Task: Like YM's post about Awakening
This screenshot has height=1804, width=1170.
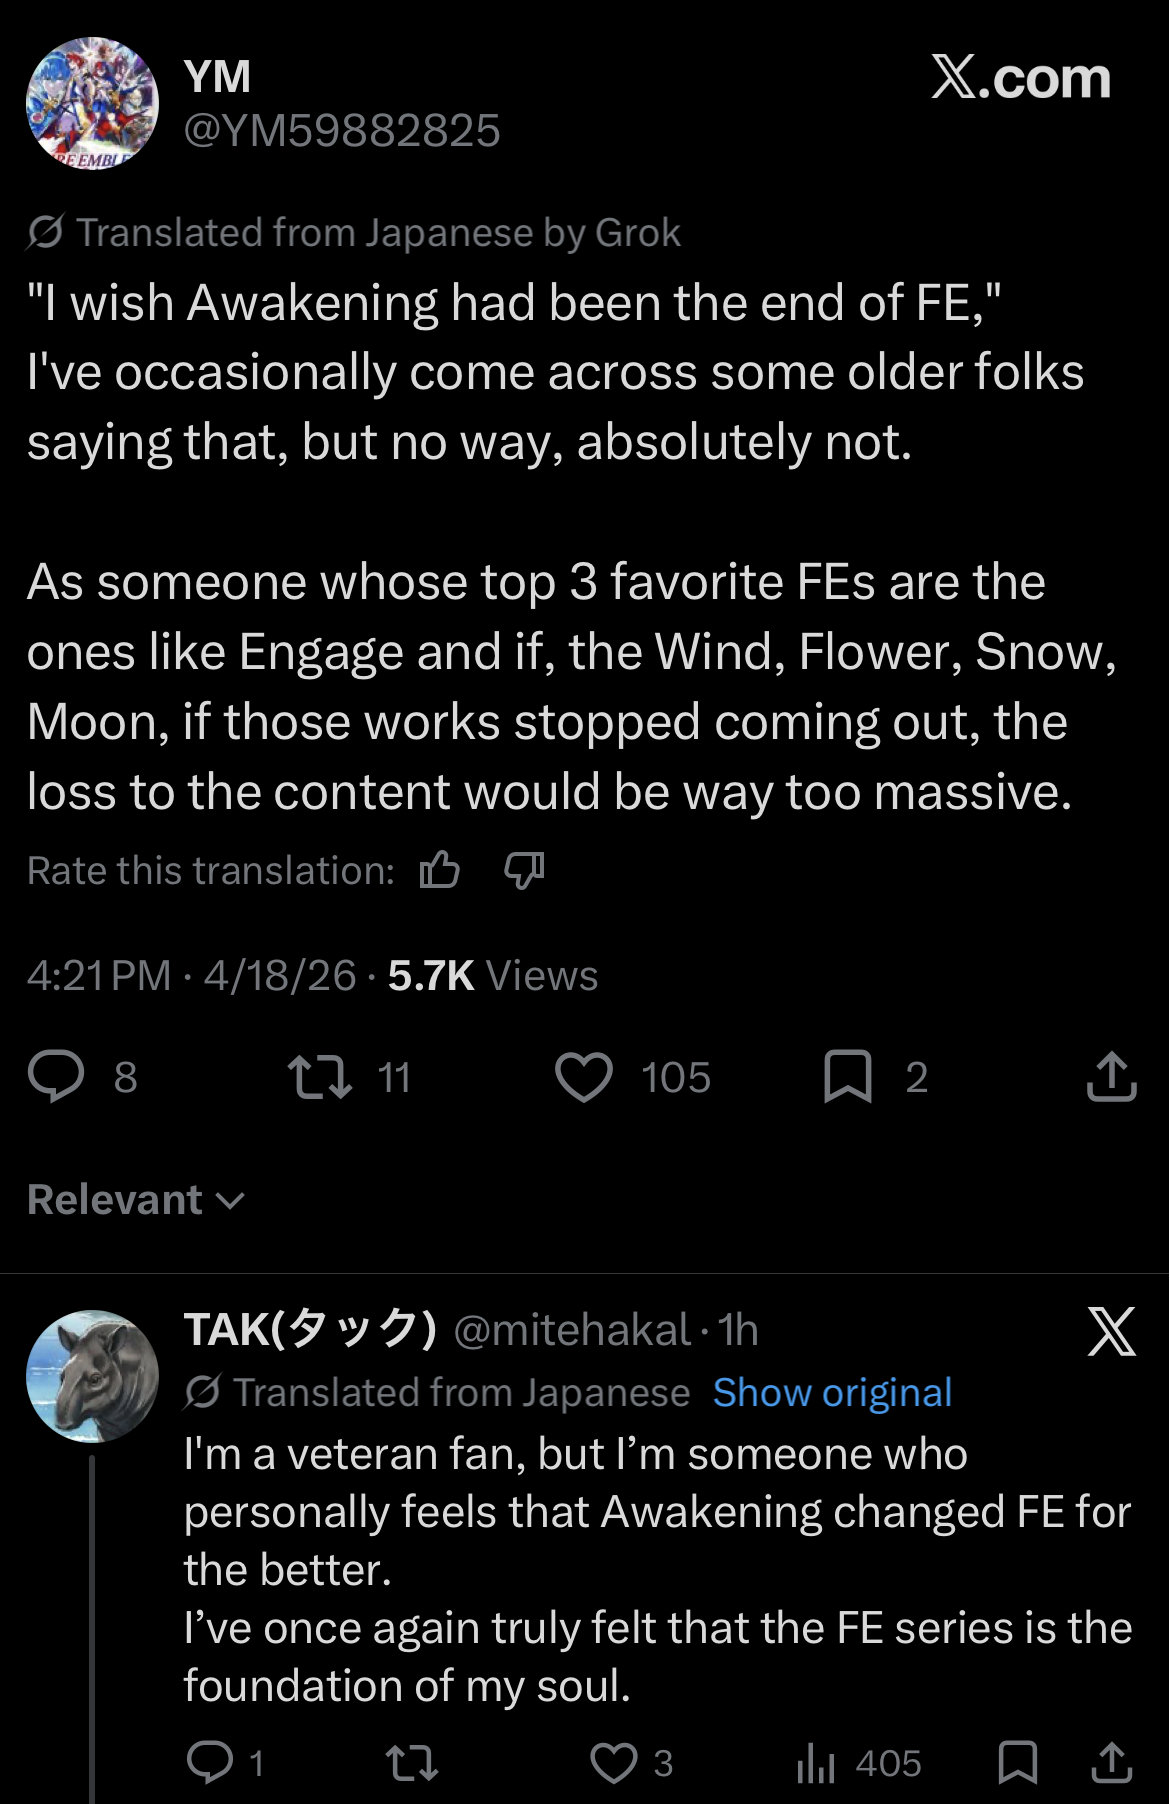Action: [x=584, y=1077]
